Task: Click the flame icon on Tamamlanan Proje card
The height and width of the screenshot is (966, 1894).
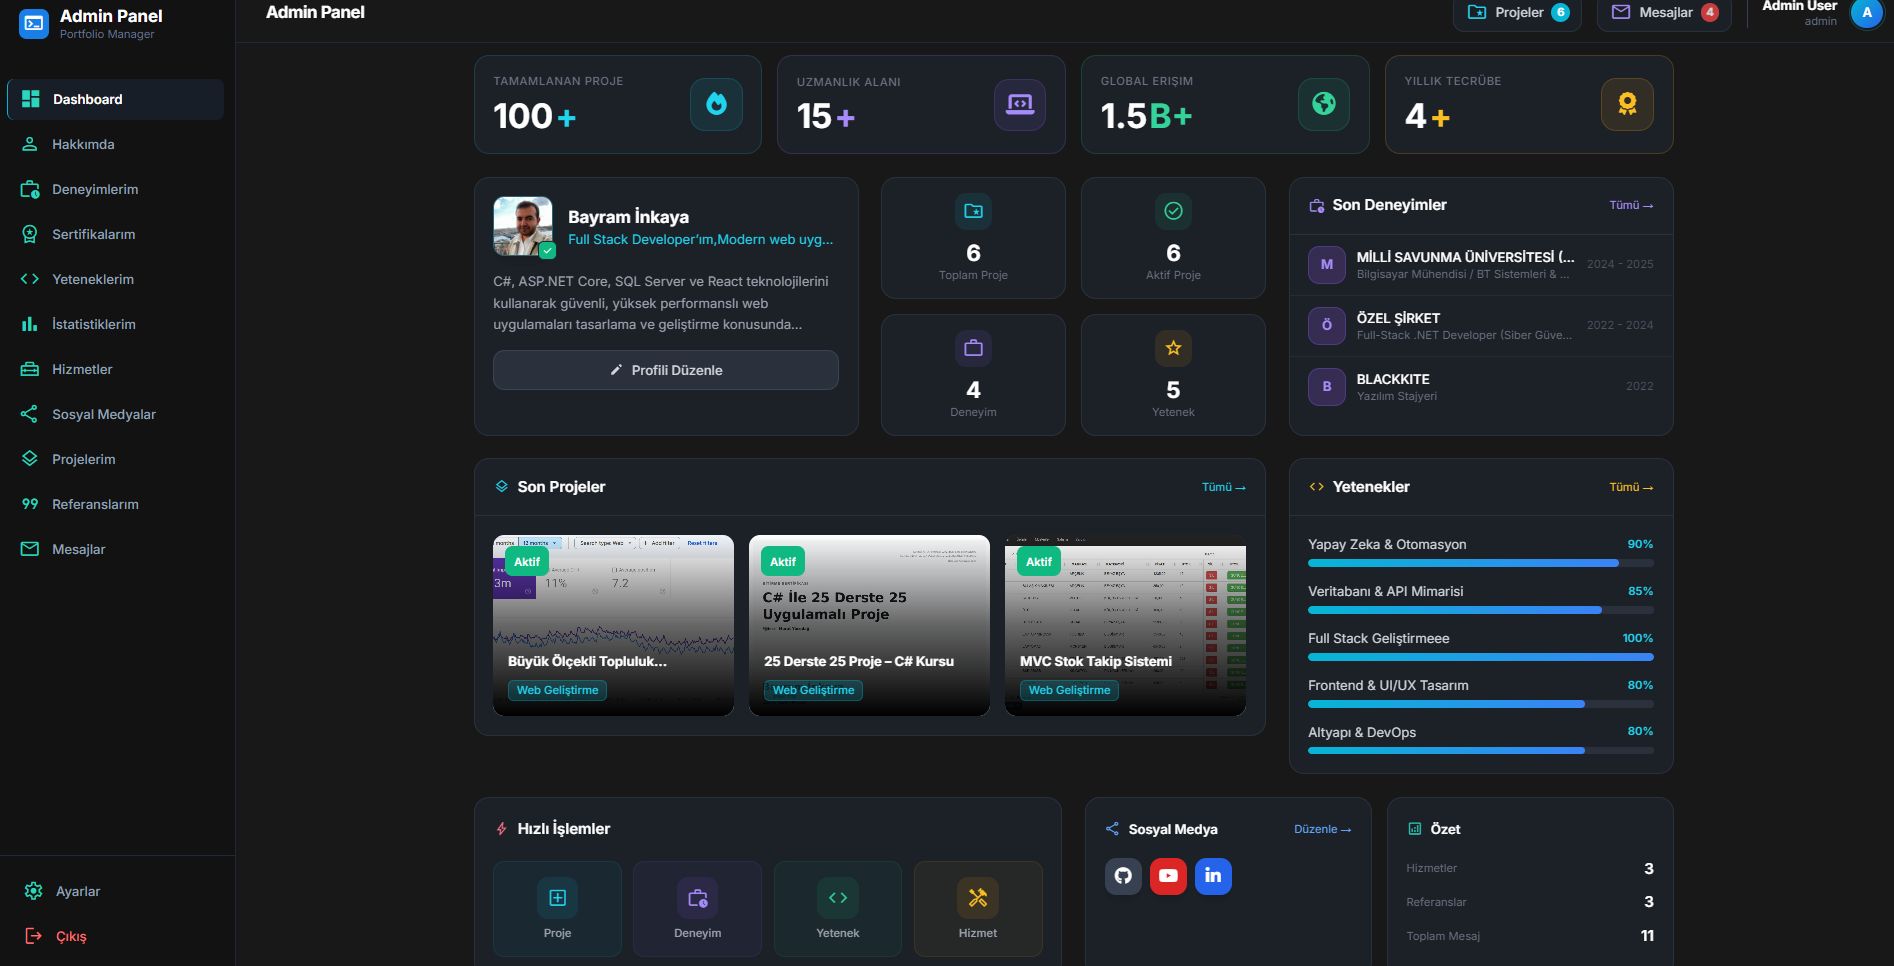Action: [716, 104]
